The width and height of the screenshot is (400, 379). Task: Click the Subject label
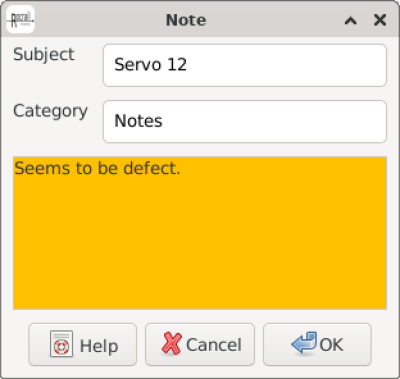click(44, 54)
